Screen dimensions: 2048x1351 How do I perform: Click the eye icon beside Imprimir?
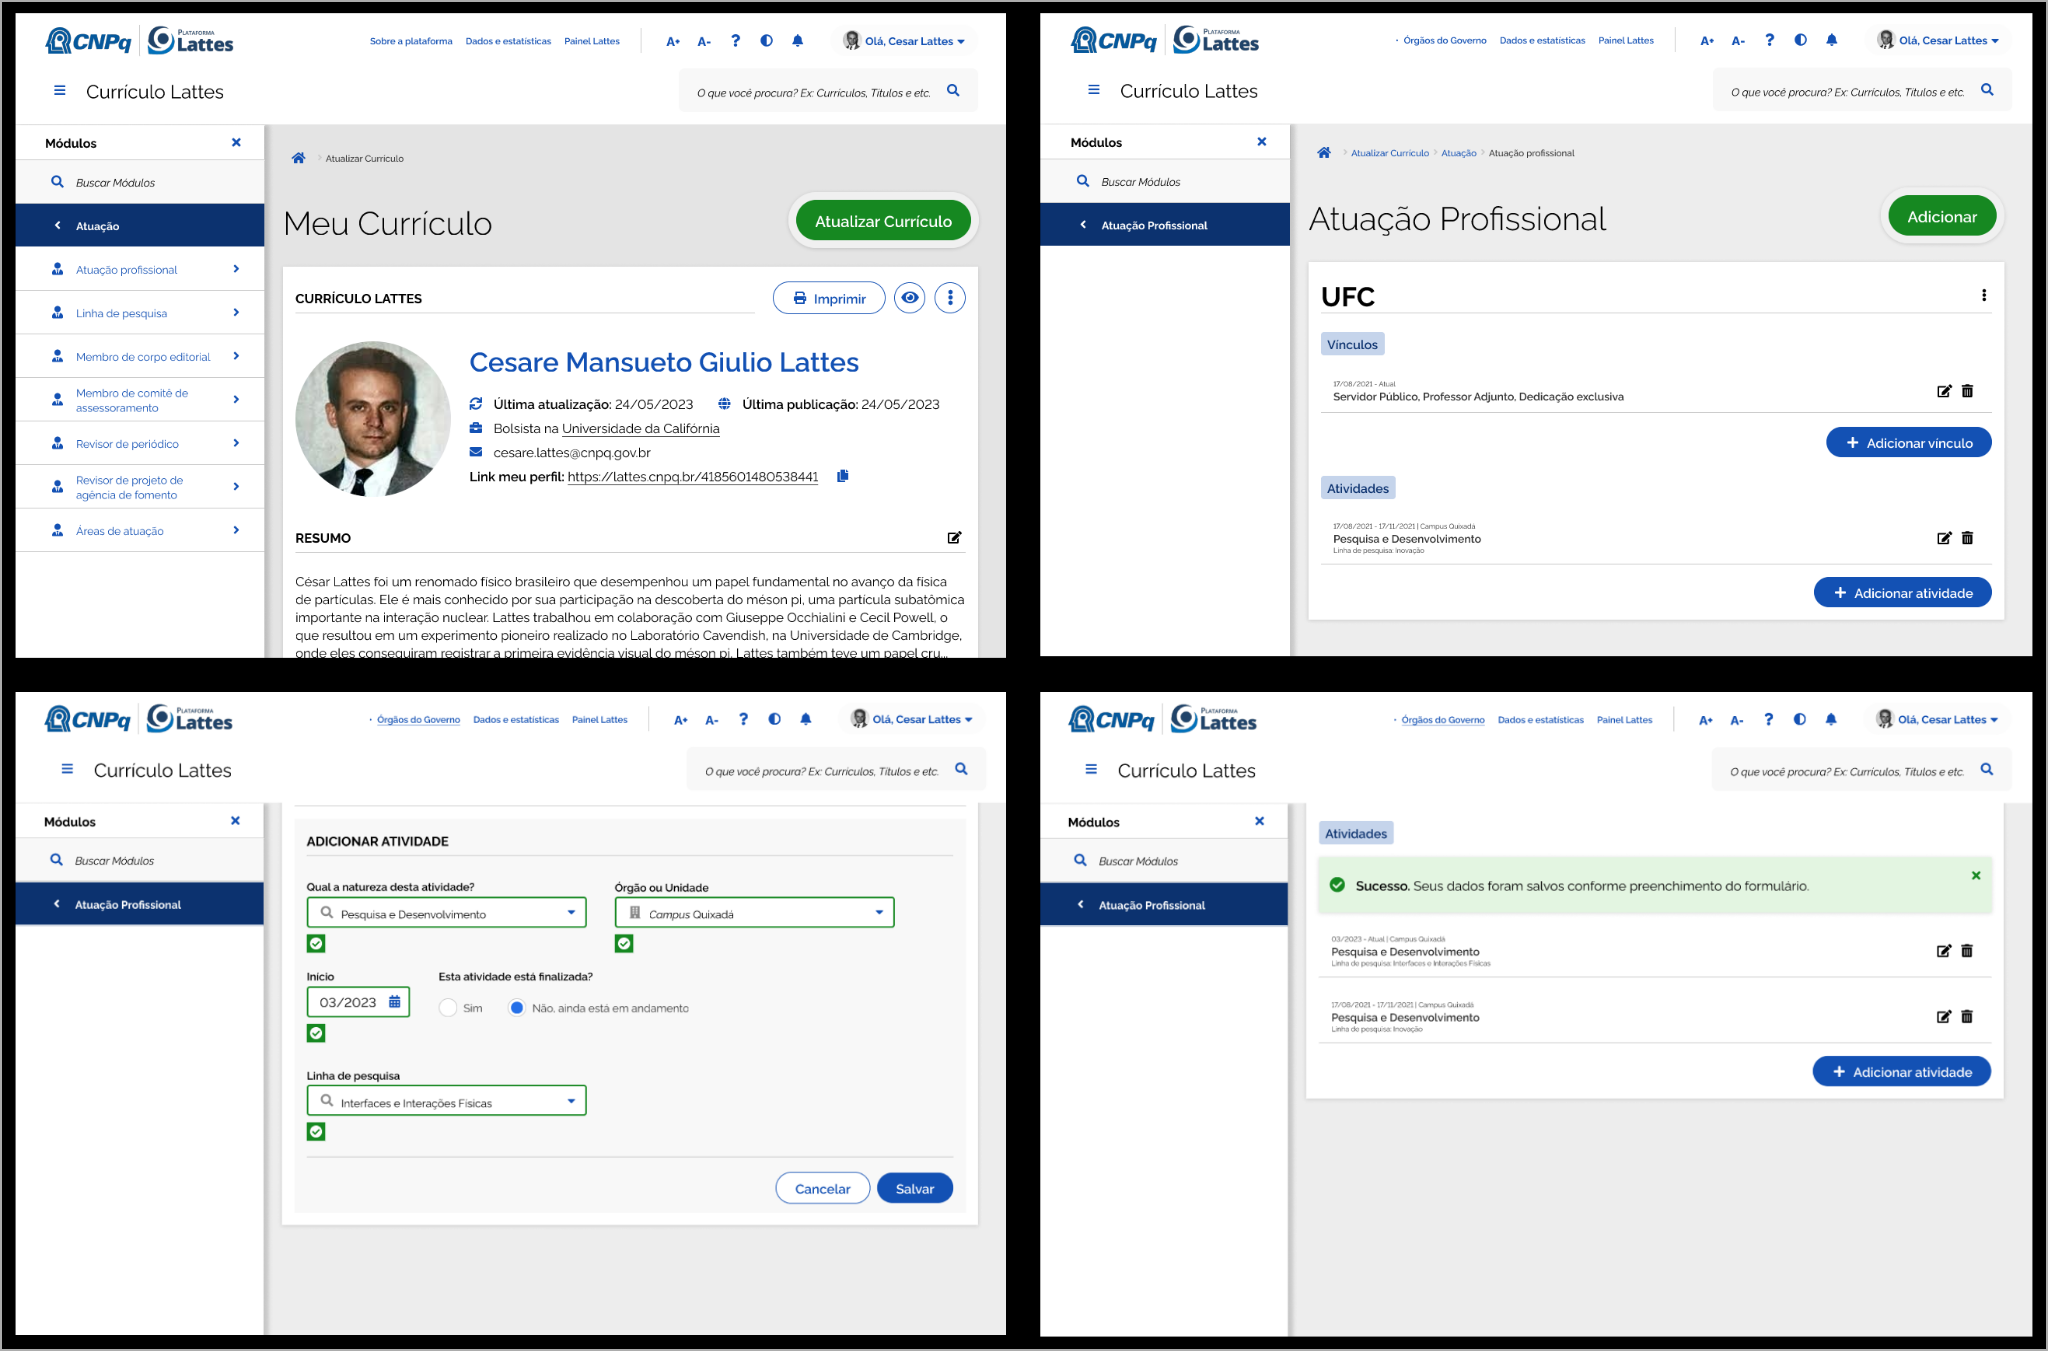[909, 298]
